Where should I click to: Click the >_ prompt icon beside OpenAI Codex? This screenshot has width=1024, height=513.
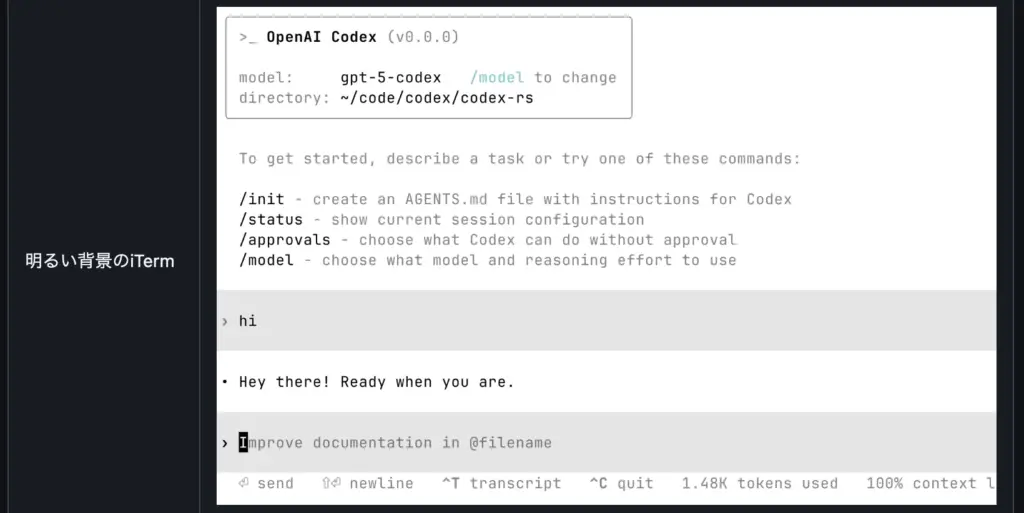pos(249,37)
